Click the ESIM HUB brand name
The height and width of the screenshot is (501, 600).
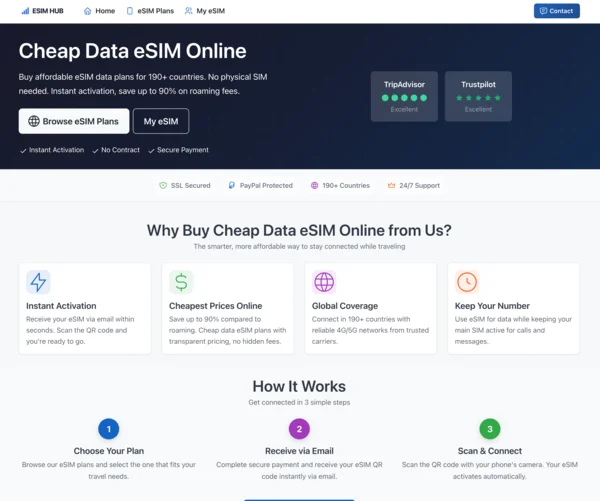coord(48,11)
